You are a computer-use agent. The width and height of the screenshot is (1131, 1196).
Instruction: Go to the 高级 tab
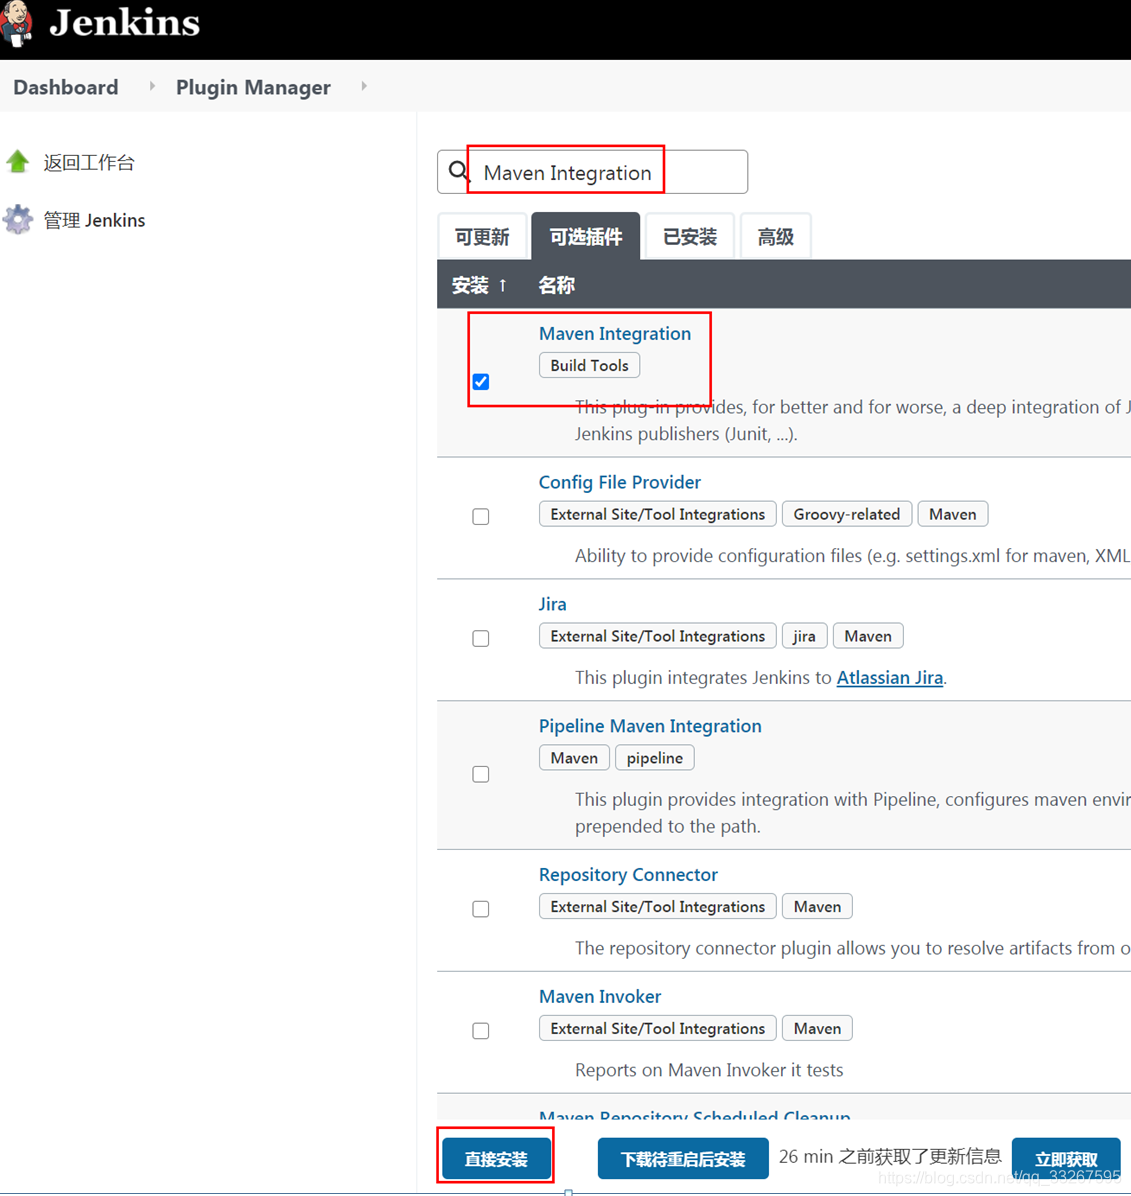(x=776, y=236)
